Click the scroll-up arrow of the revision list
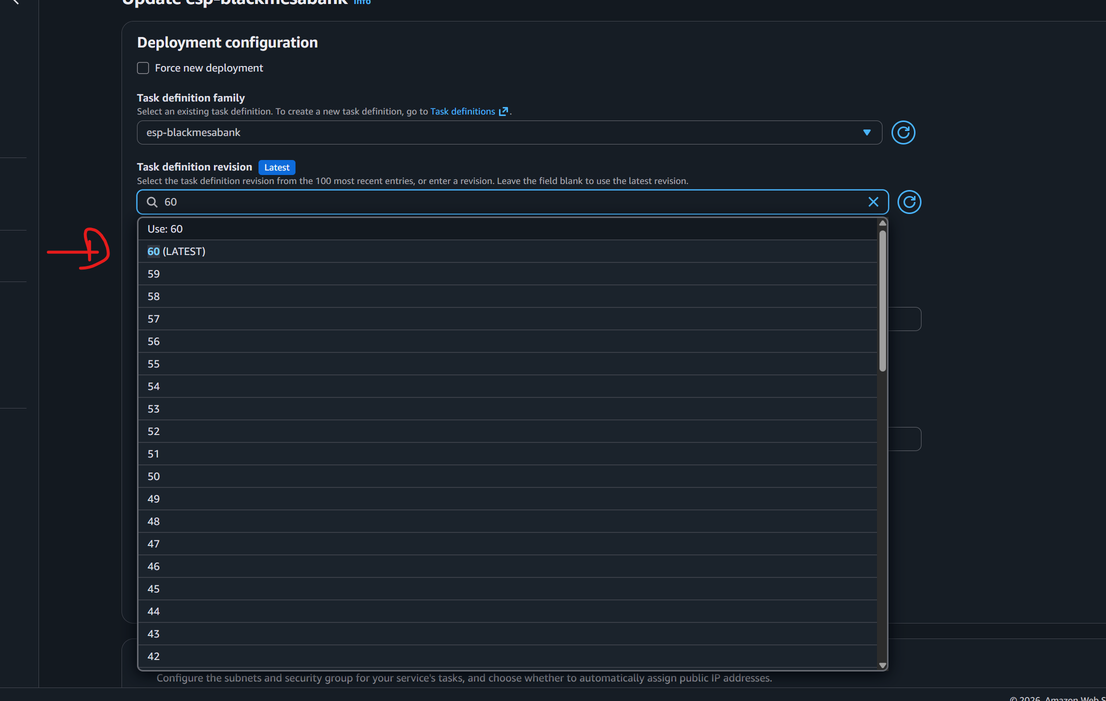1106x701 pixels. (882, 224)
